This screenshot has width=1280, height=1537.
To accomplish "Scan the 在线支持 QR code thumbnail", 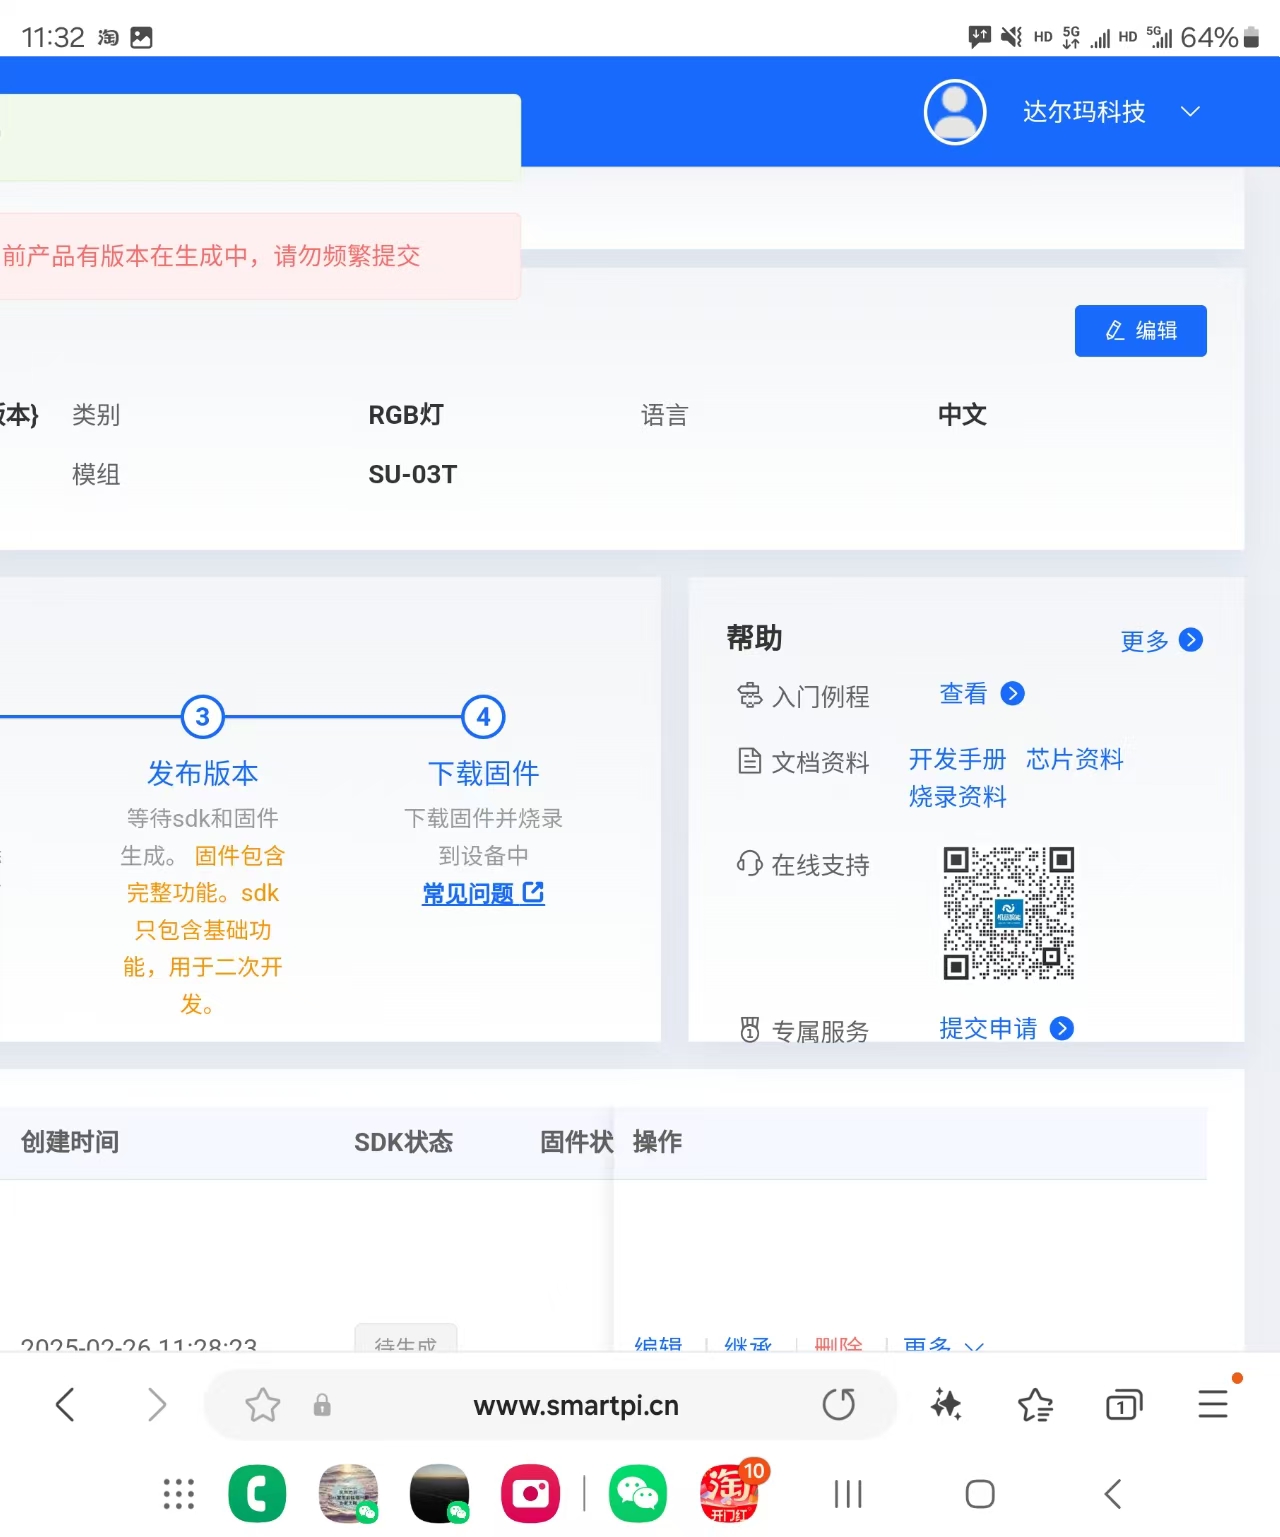I will point(1008,912).
